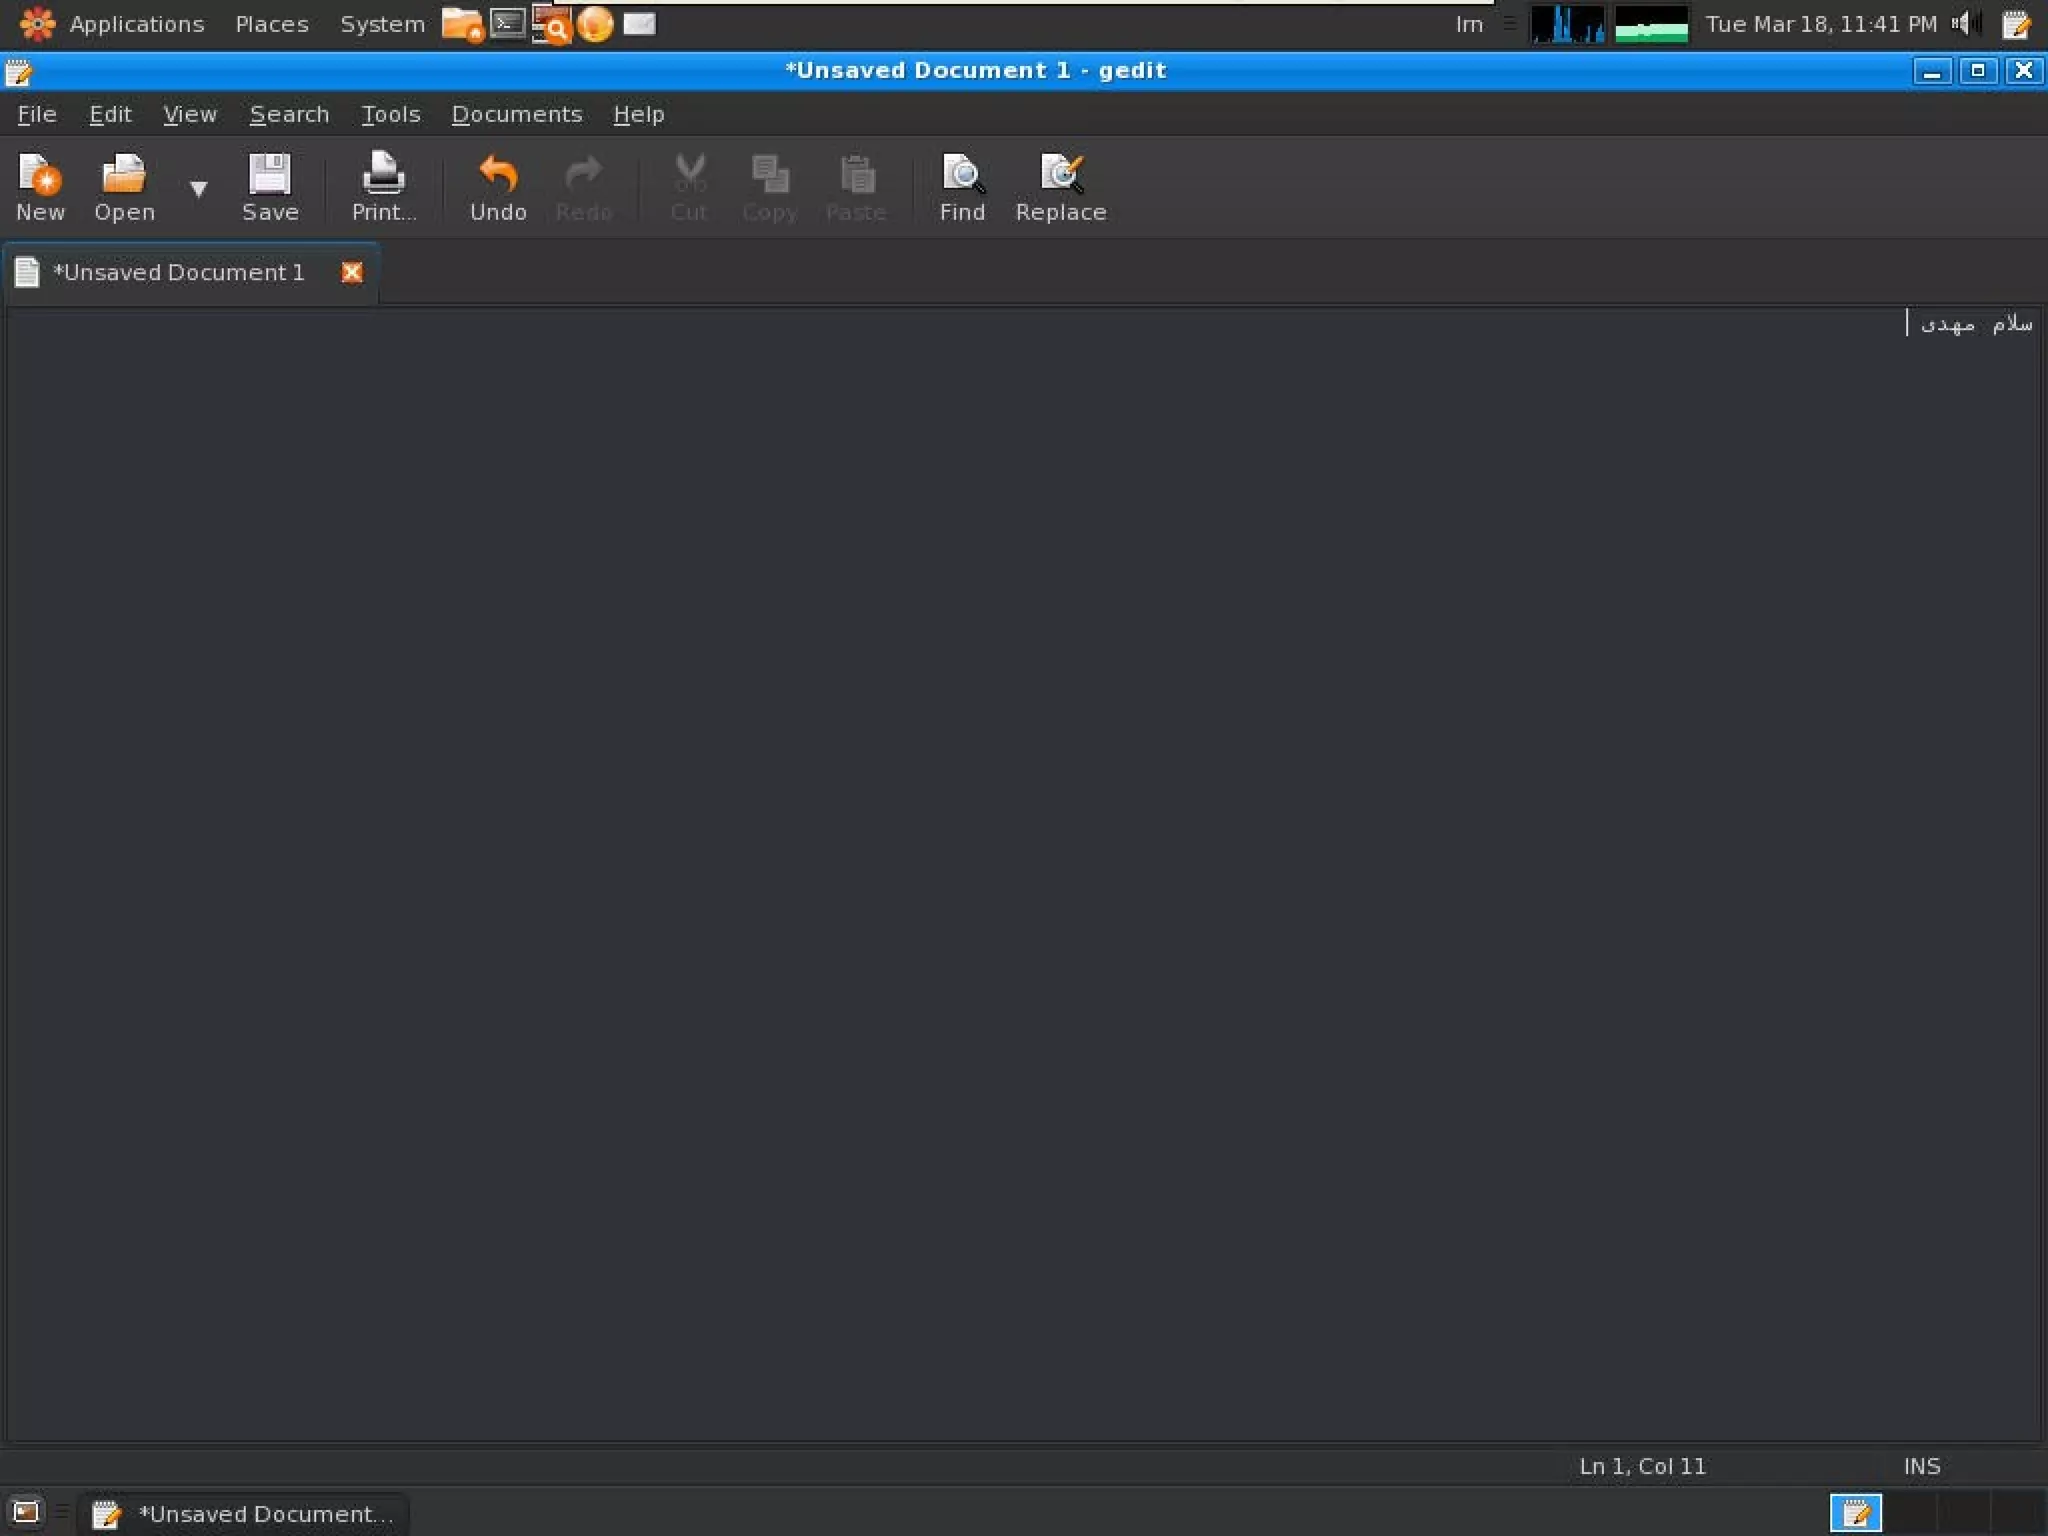The height and width of the screenshot is (1536, 2048).
Task: Click the Save toolbar icon
Action: click(270, 187)
